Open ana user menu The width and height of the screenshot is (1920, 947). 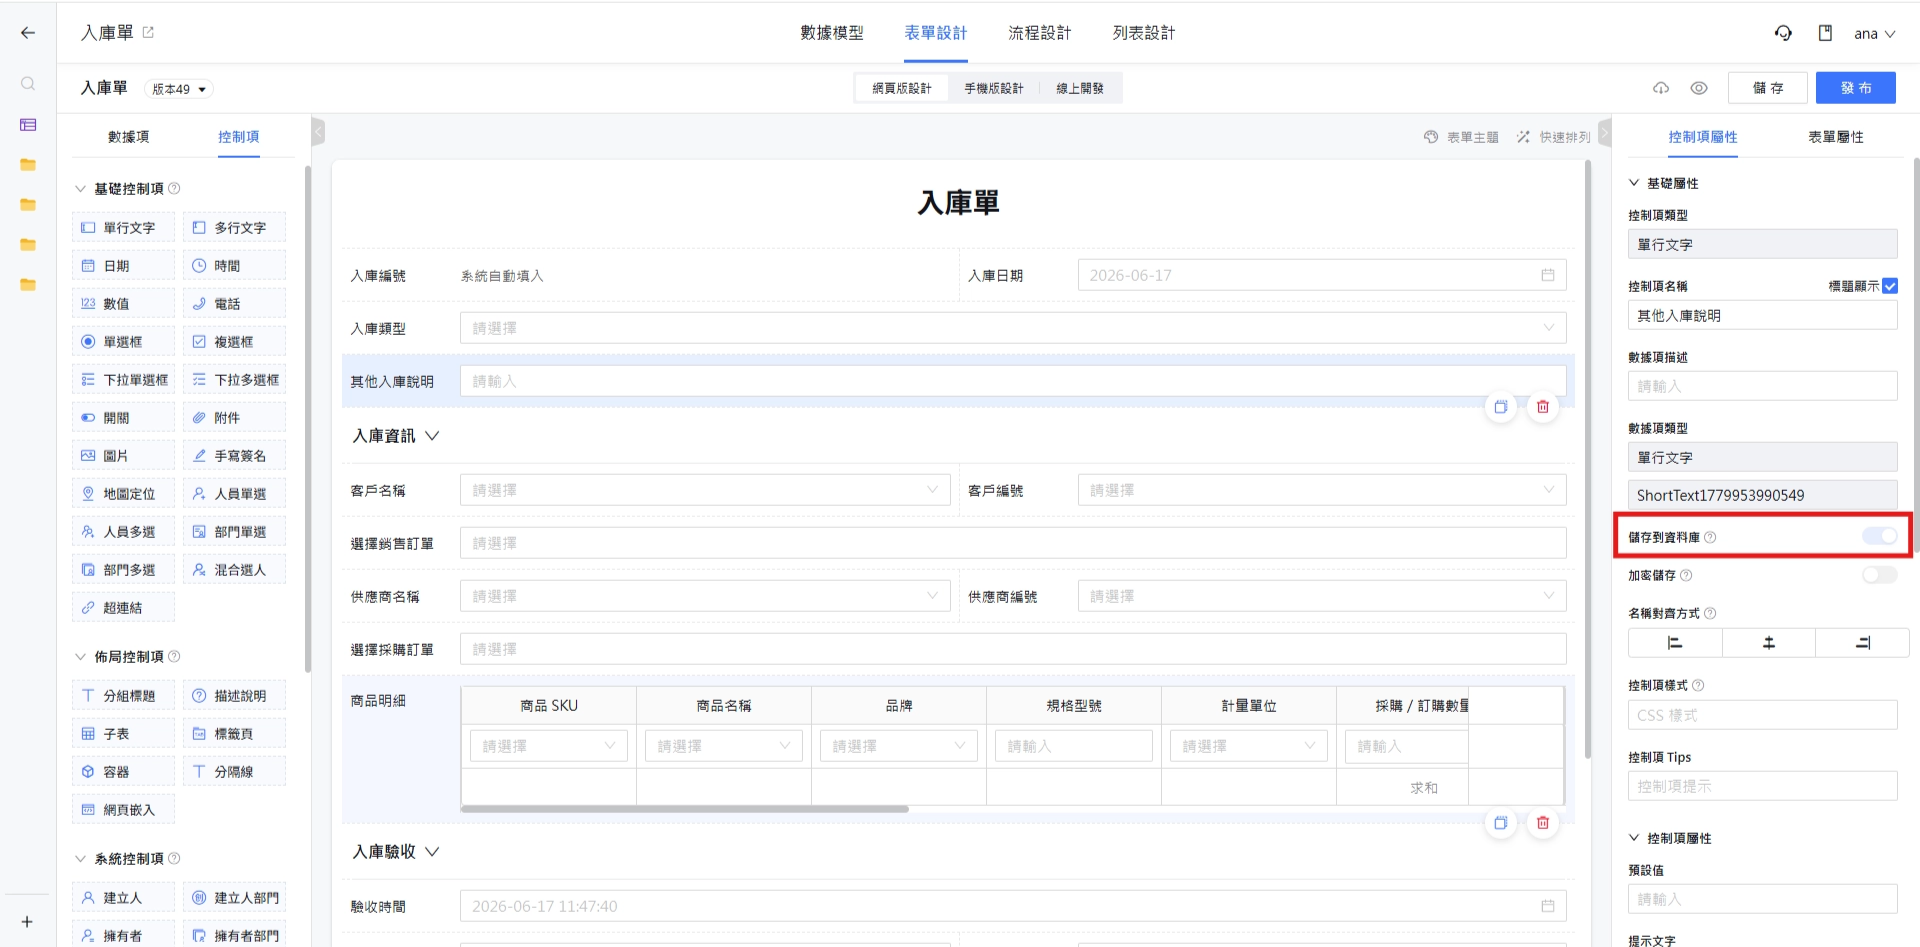click(x=1874, y=34)
